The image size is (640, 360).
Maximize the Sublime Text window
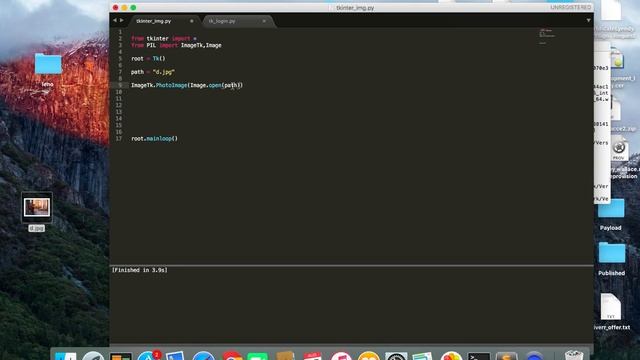tap(133, 7)
